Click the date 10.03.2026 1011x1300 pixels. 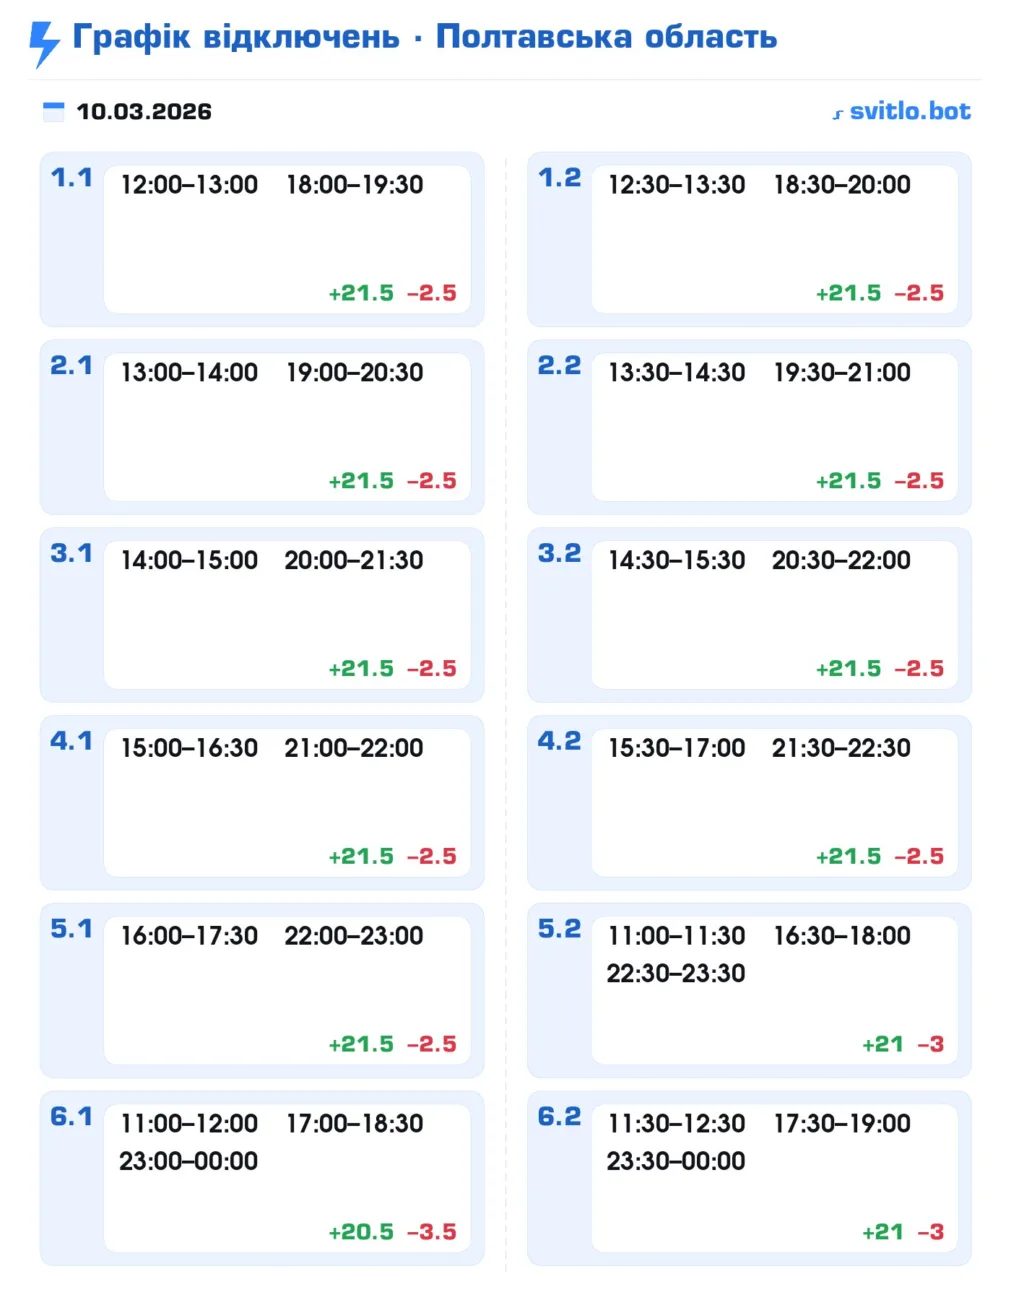(x=144, y=111)
